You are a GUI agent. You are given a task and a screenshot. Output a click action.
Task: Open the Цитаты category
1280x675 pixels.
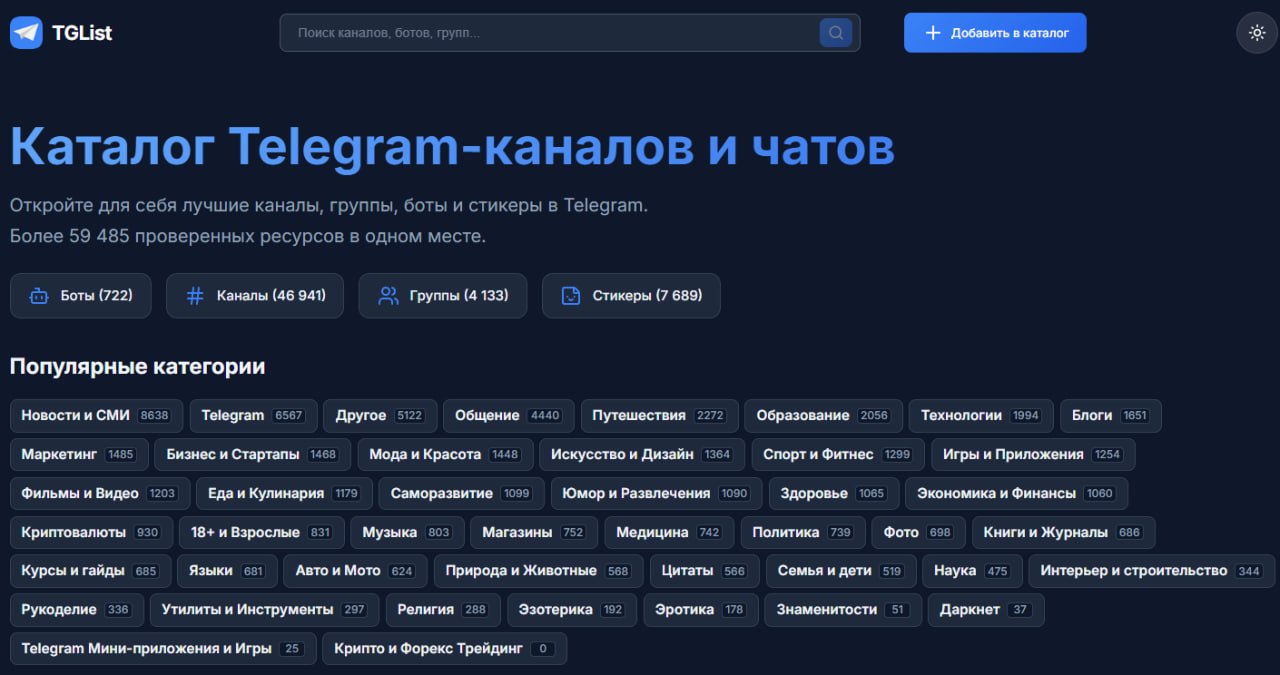point(704,571)
